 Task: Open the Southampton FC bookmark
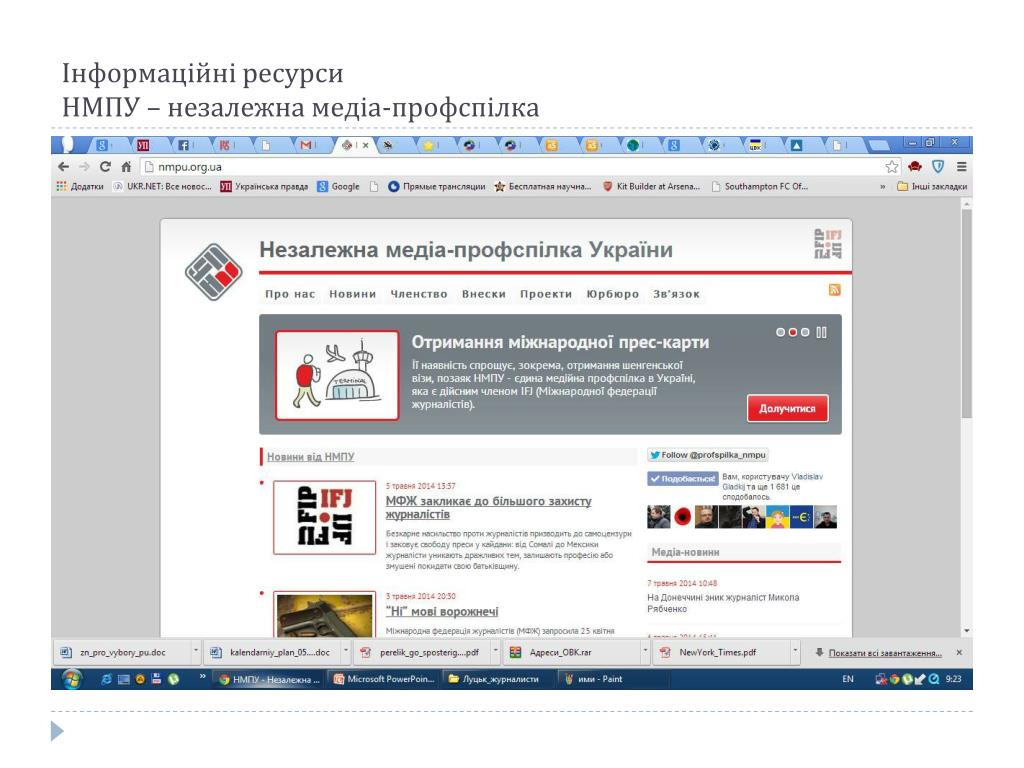[x=760, y=186]
